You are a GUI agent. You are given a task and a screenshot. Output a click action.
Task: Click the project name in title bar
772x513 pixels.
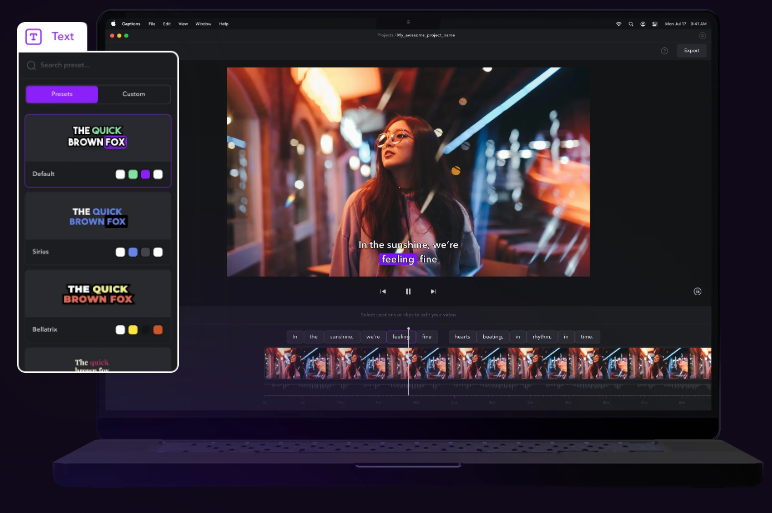pos(426,35)
